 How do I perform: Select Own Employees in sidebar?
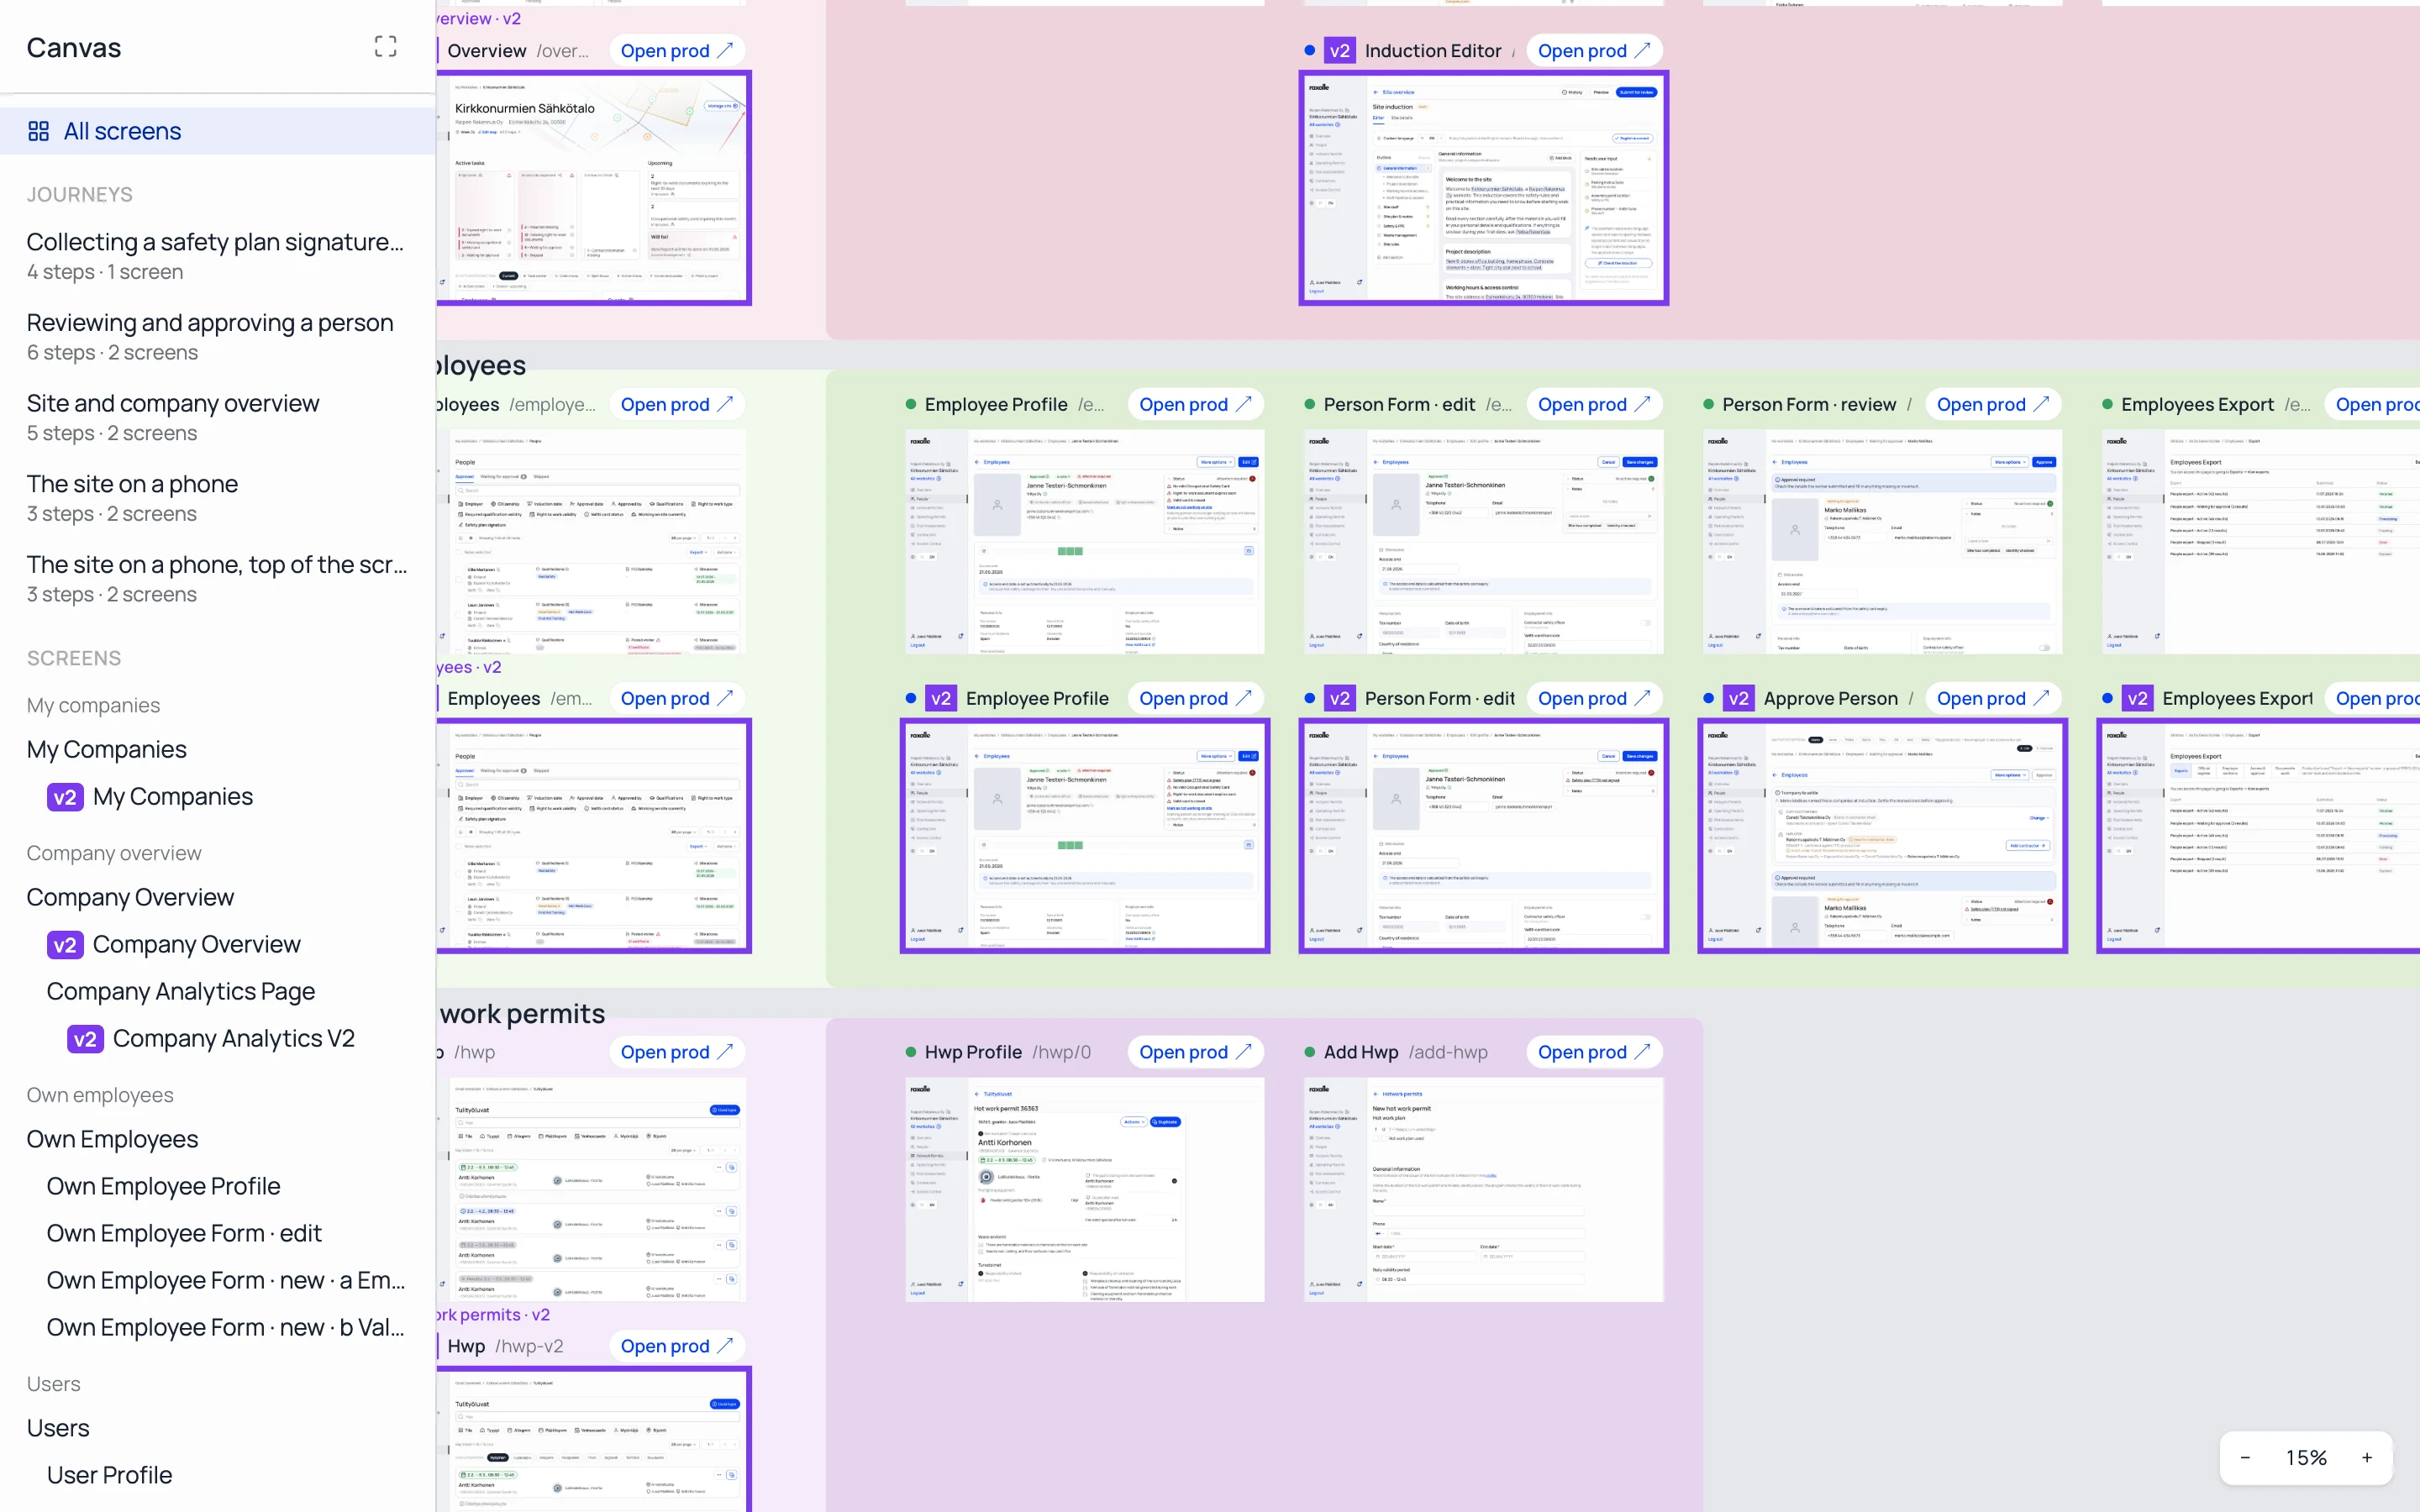112,1139
